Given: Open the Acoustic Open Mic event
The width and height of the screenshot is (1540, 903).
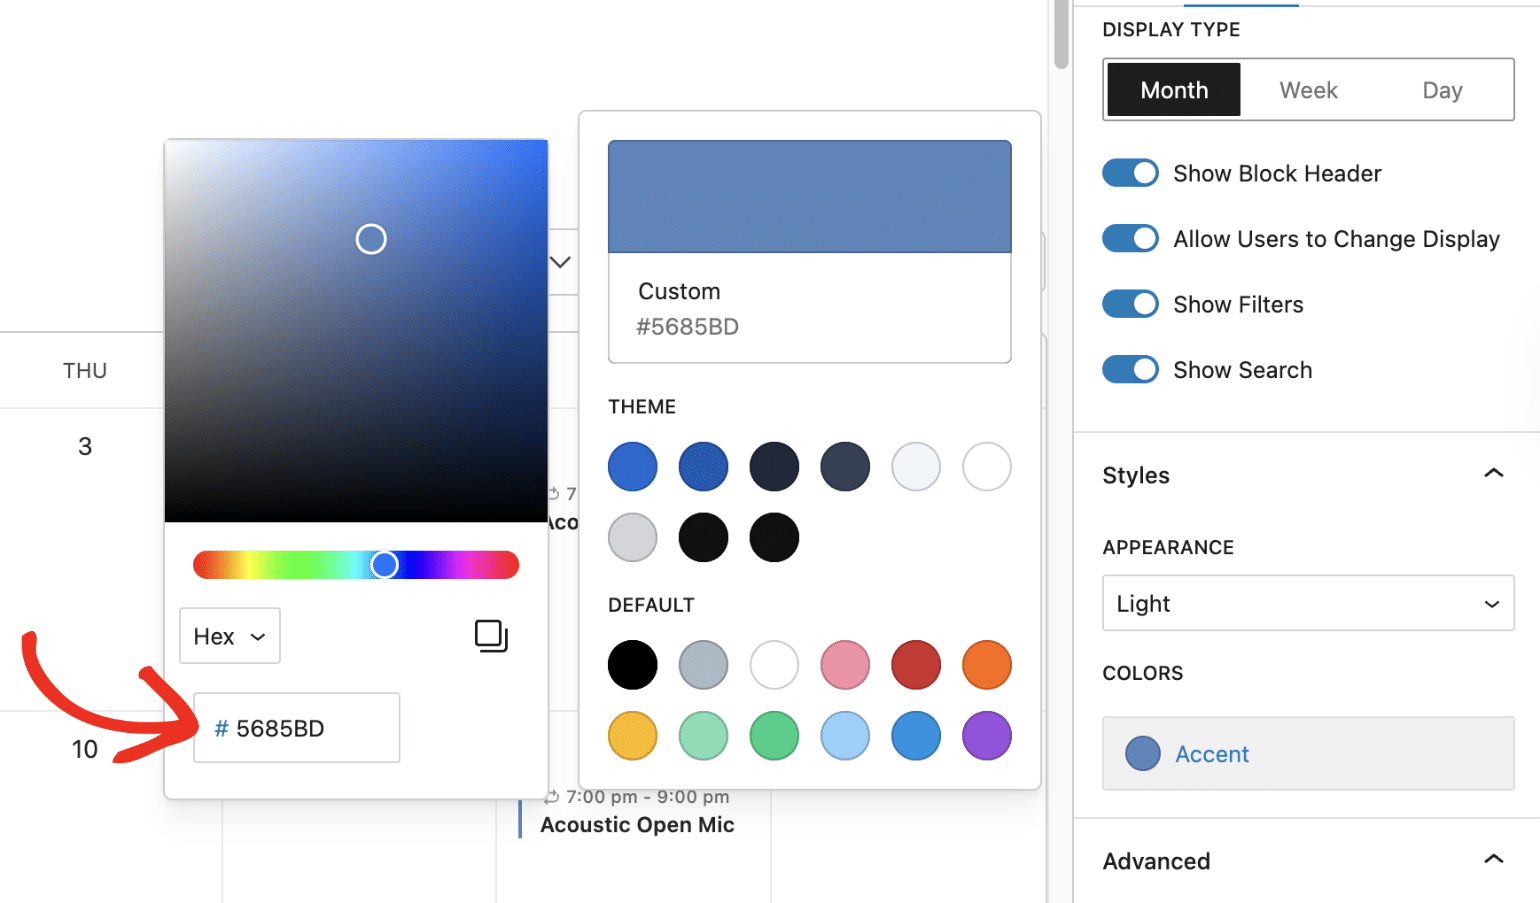Looking at the screenshot, I should coord(637,825).
